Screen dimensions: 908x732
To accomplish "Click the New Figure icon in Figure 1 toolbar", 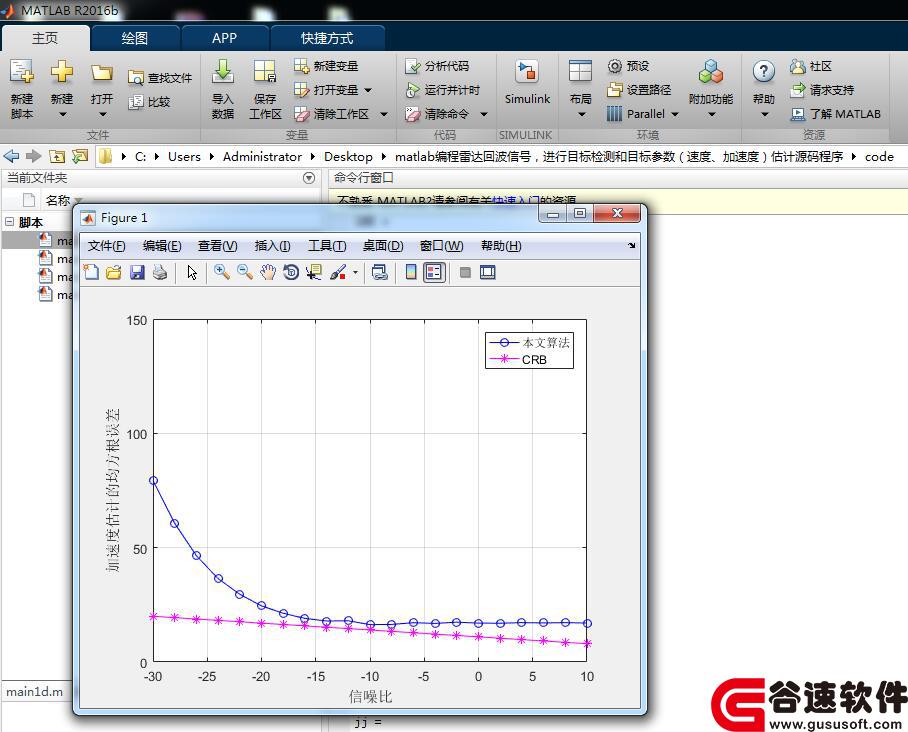I will 91,272.
